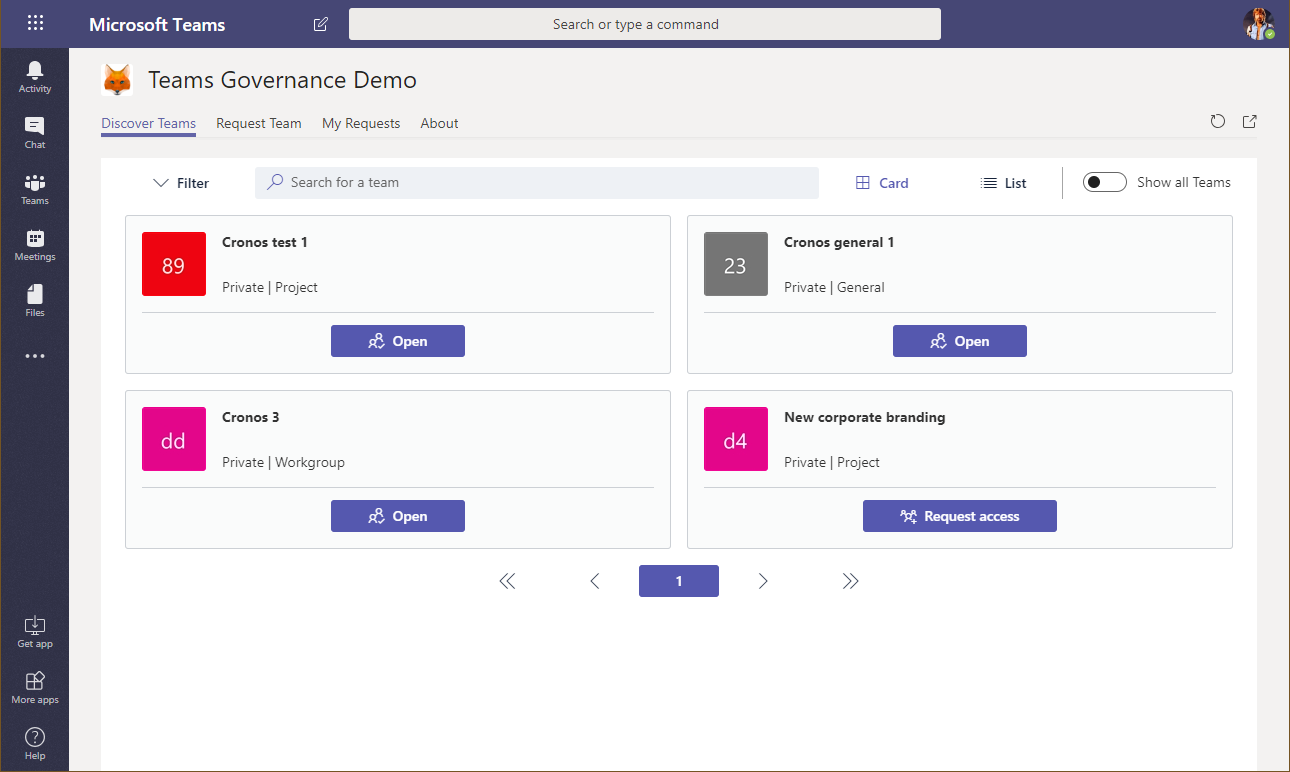This screenshot has width=1290, height=772.
Task: Click Microsoft Teams title
Action: pyautogui.click(x=157, y=24)
